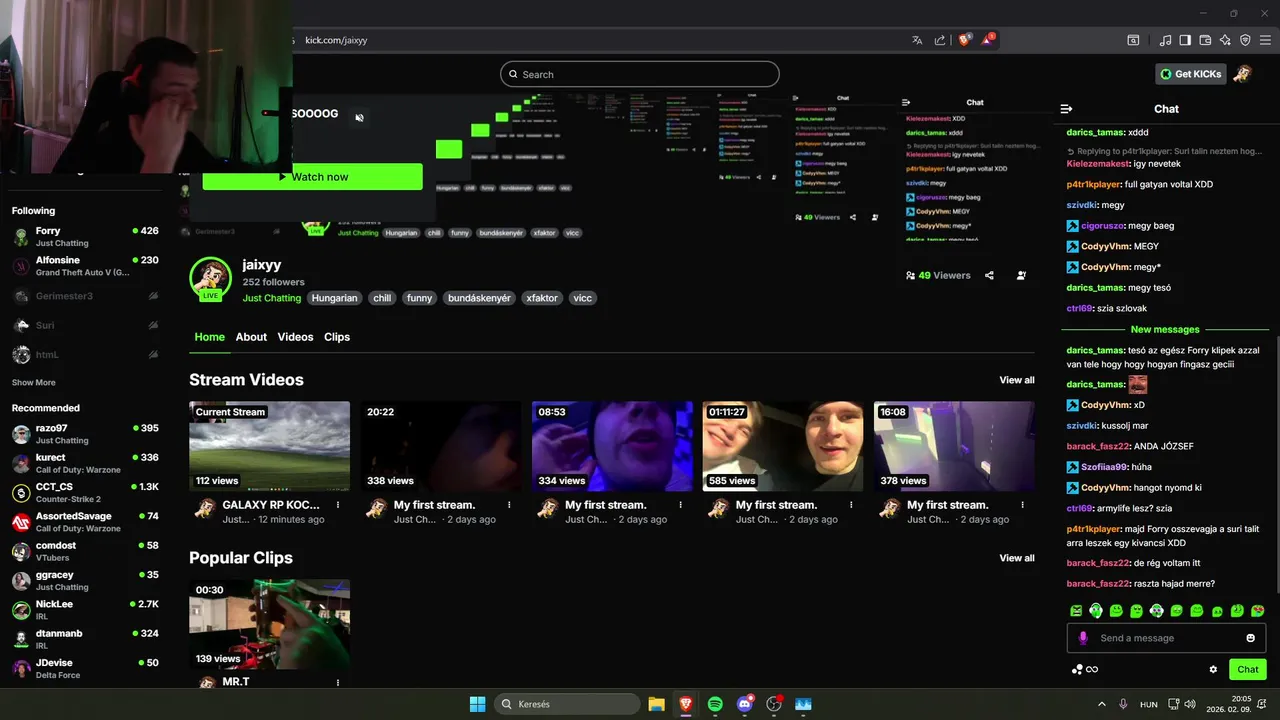Click the jaixyy channel avatar
Viewport: 1280px width, 720px height.
click(x=211, y=279)
